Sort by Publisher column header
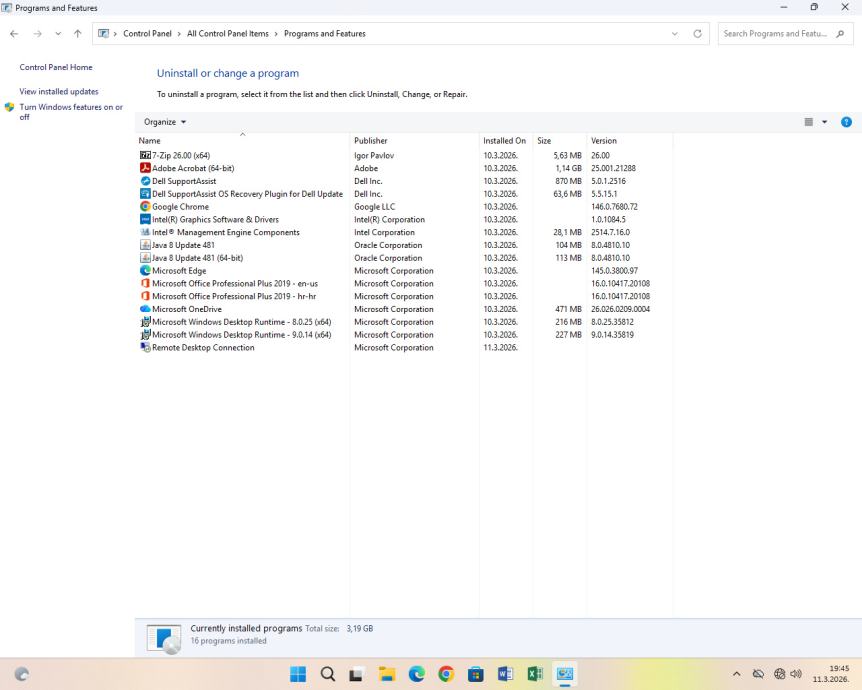 414,141
